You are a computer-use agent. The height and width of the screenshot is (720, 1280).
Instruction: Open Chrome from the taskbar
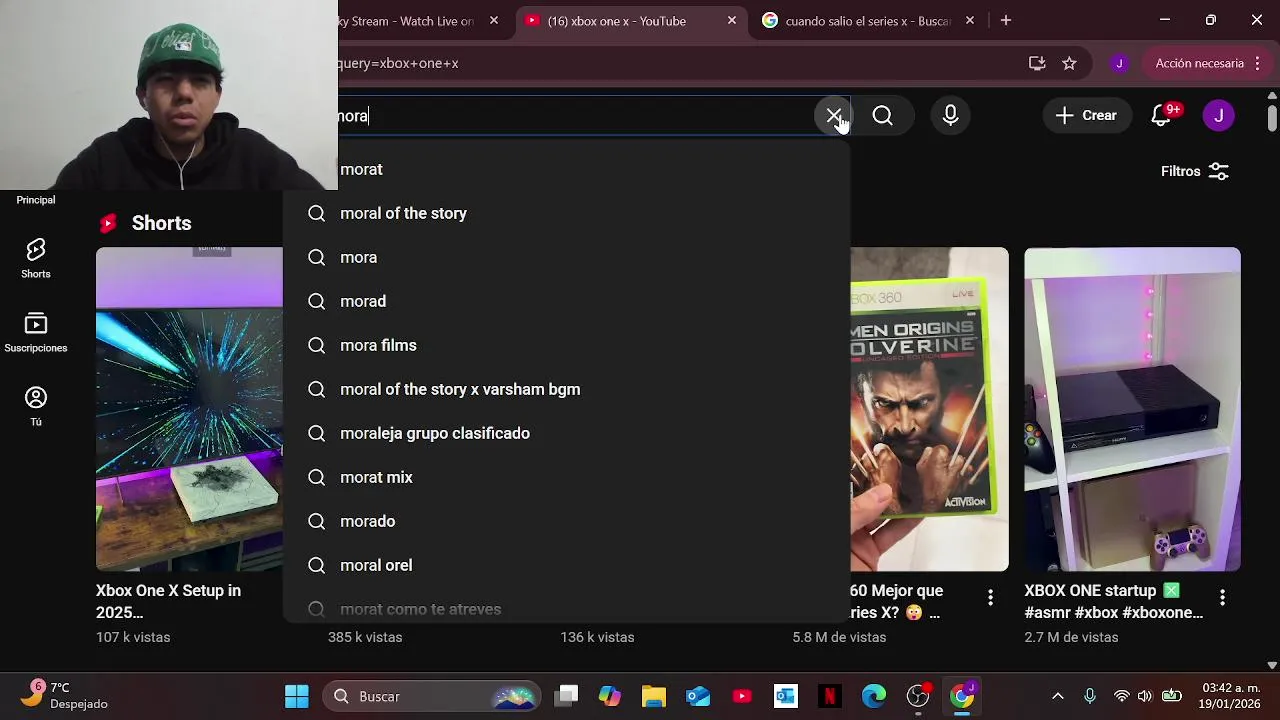[x=962, y=696]
